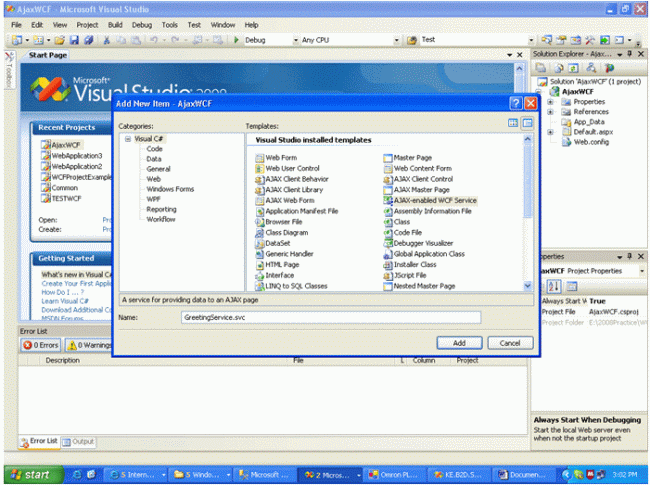Click the Solution Explorer Properties icon

[541, 68]
